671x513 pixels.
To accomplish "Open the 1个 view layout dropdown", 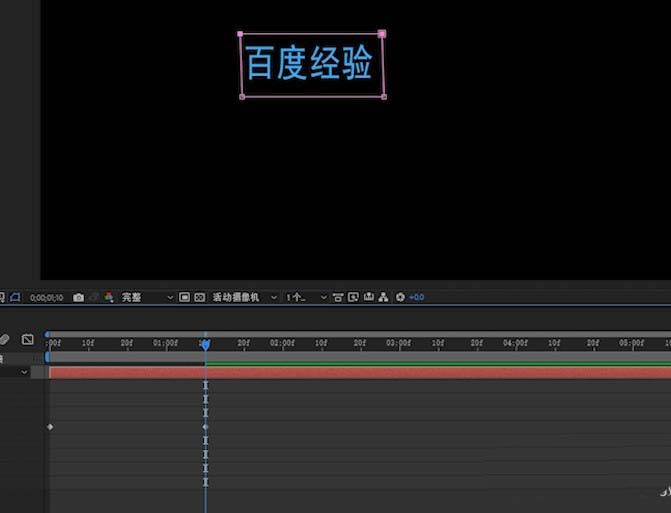I will tap(306, 297).
